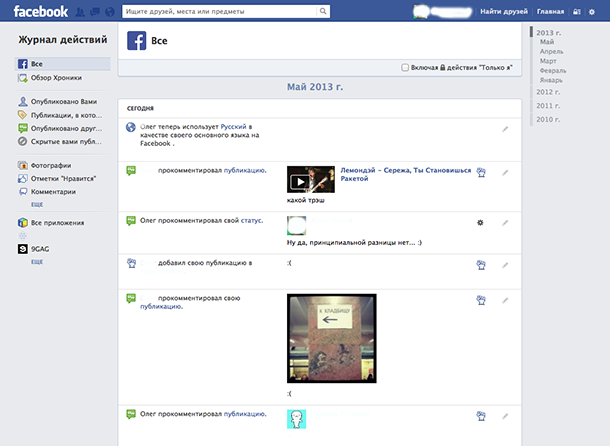Jump to Март in timeline
This screenshot has width=610, height=446.
(x=548, y=61)
